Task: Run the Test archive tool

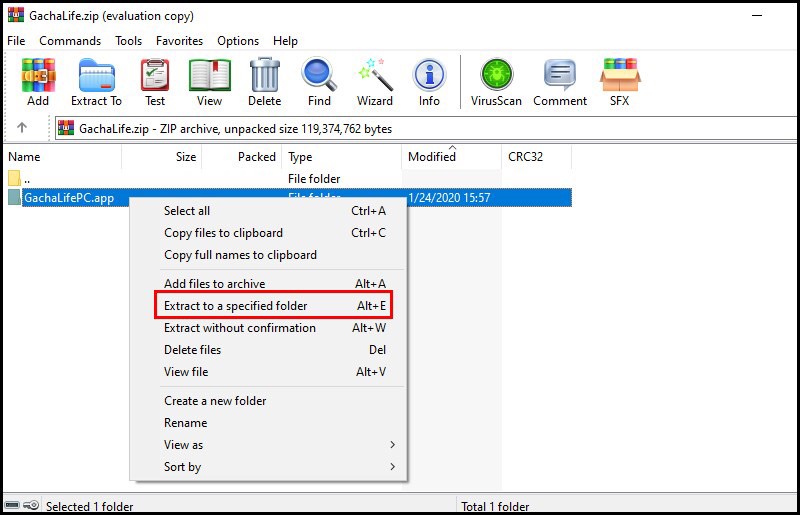Action: (x=155, y=82)
